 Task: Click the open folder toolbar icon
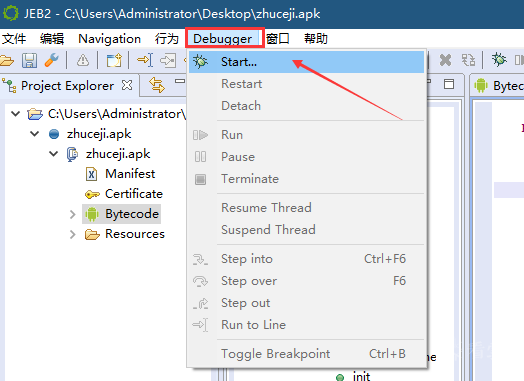tap(7, 60)
